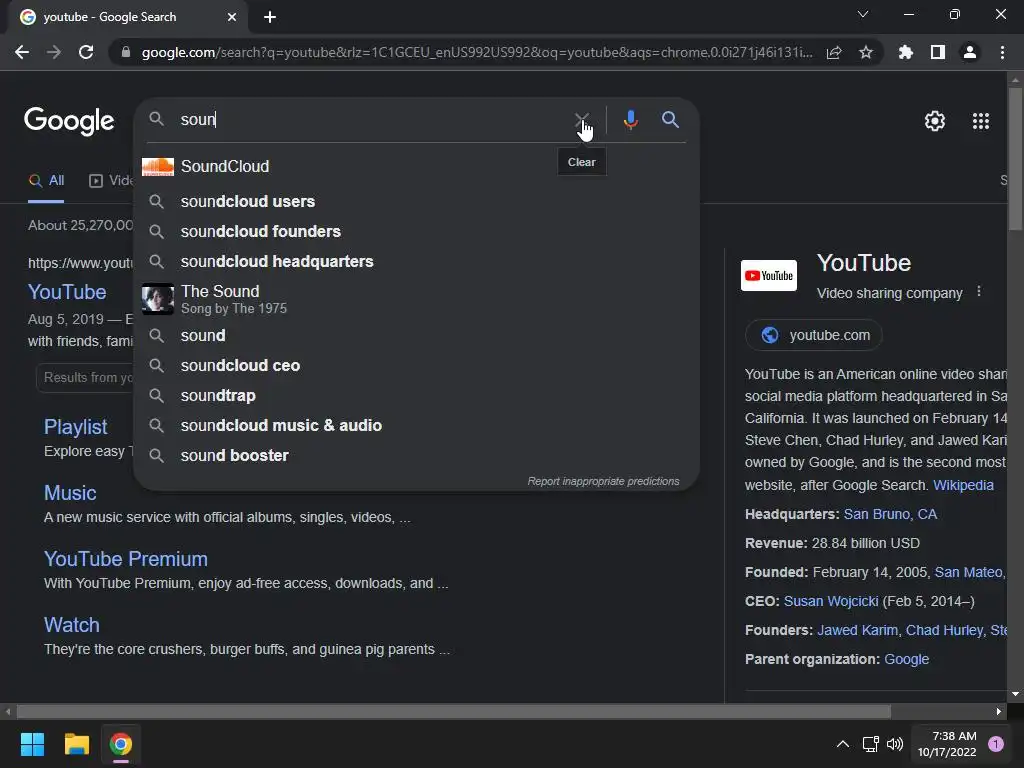Open the Playlist sitelink
The height and width of the screenshot is (768, 1024).
tap(76, 427)
